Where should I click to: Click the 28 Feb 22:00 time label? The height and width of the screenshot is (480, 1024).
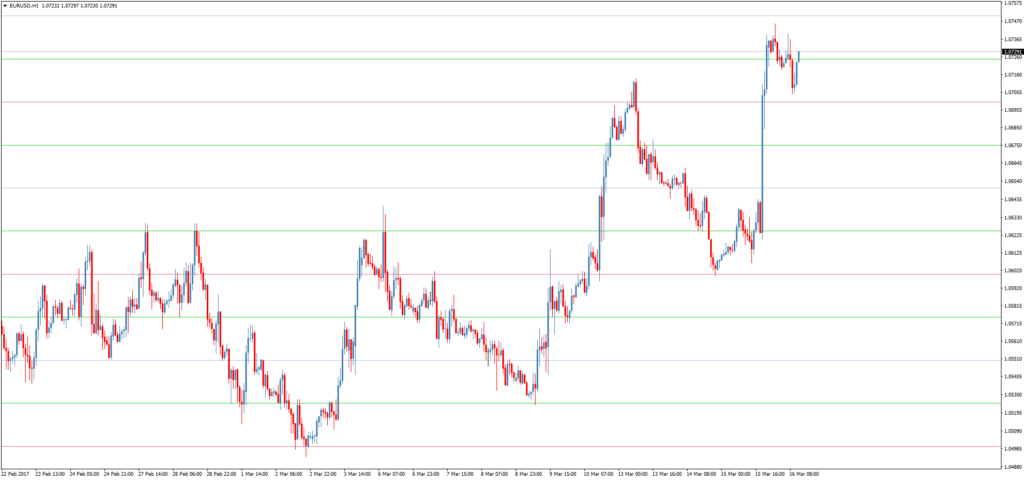(x=222, y=474)
